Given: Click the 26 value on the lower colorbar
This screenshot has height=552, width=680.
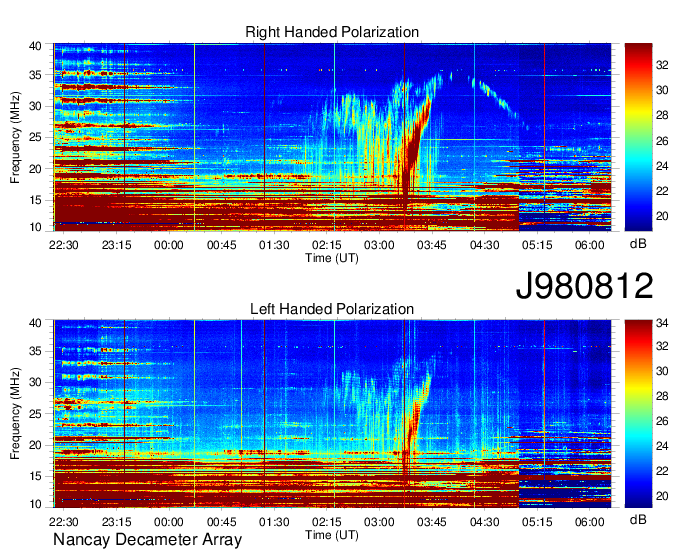Looking at the screenshot, I should click(662, 421).
